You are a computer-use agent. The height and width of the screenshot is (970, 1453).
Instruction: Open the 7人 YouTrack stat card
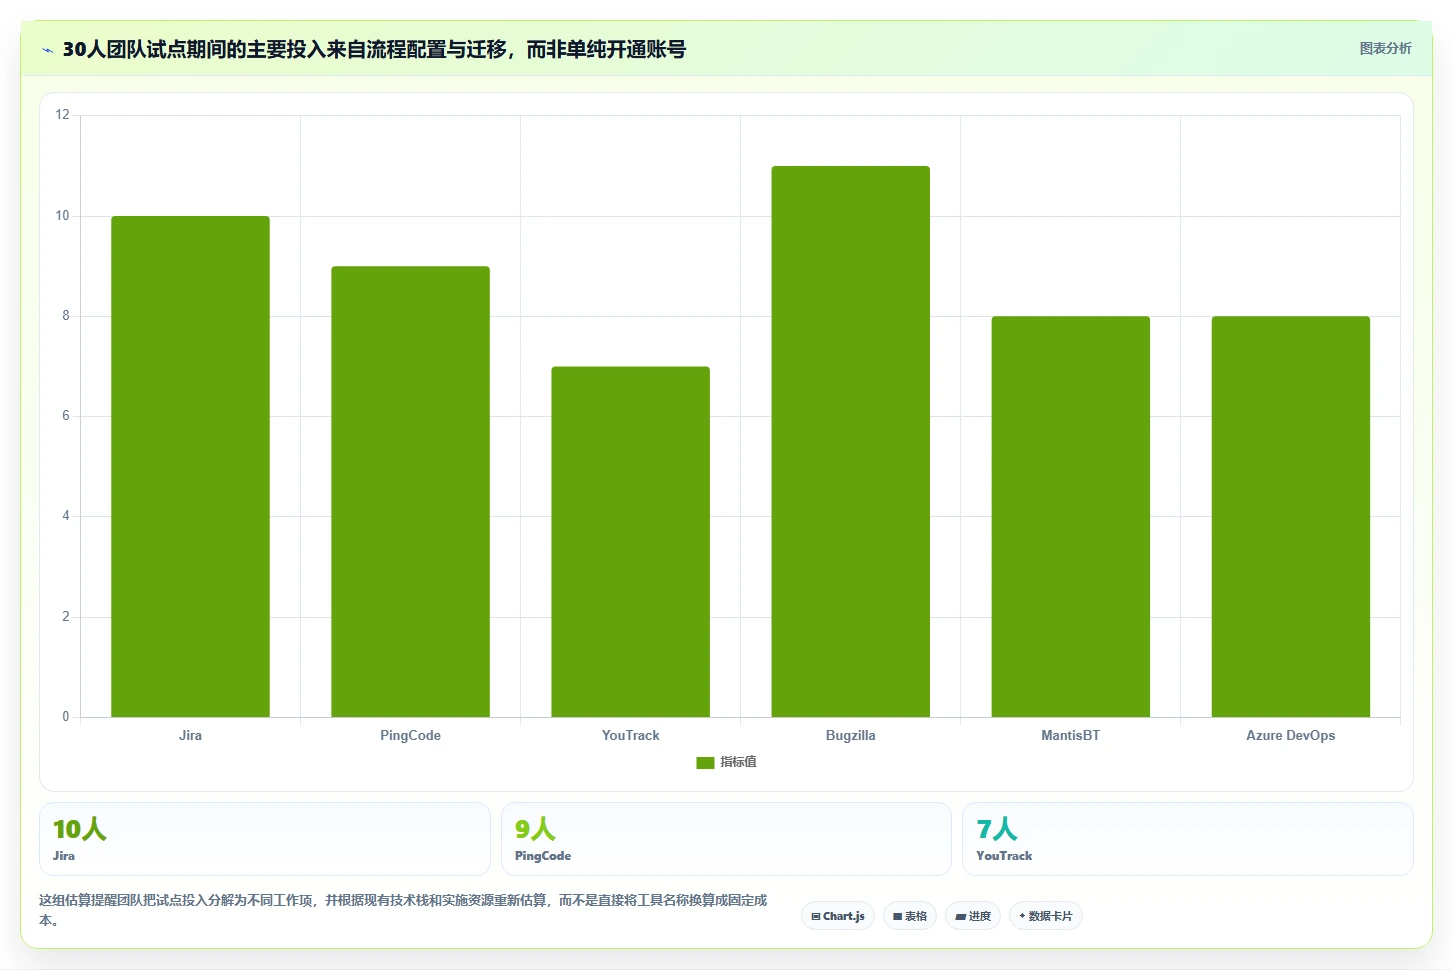1188,839
